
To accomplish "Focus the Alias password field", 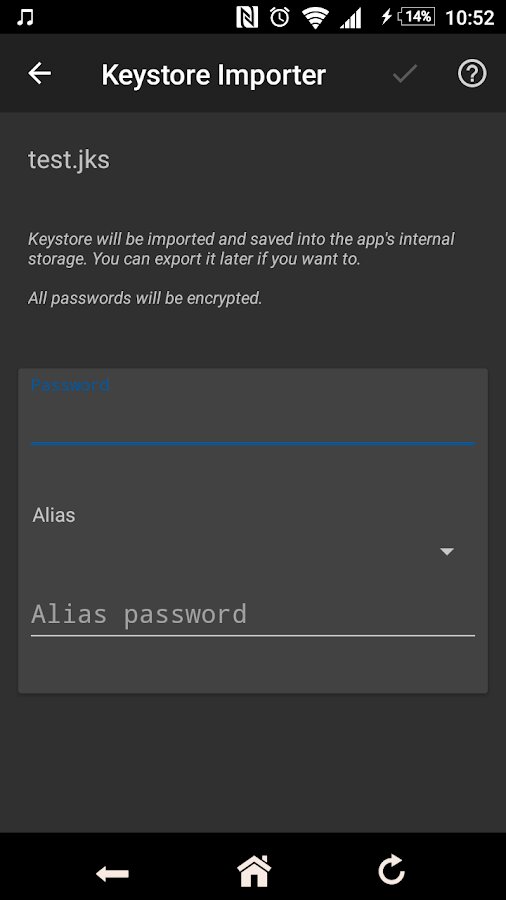I will click(252, 614).
